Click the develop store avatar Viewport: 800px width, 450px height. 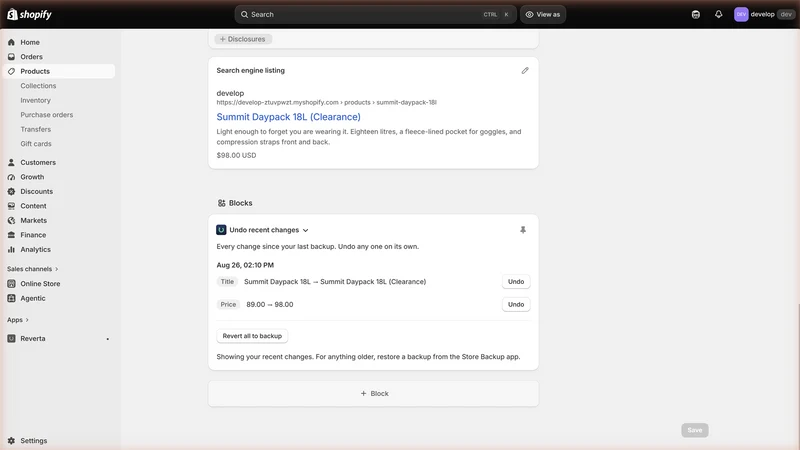click(741, 14)
